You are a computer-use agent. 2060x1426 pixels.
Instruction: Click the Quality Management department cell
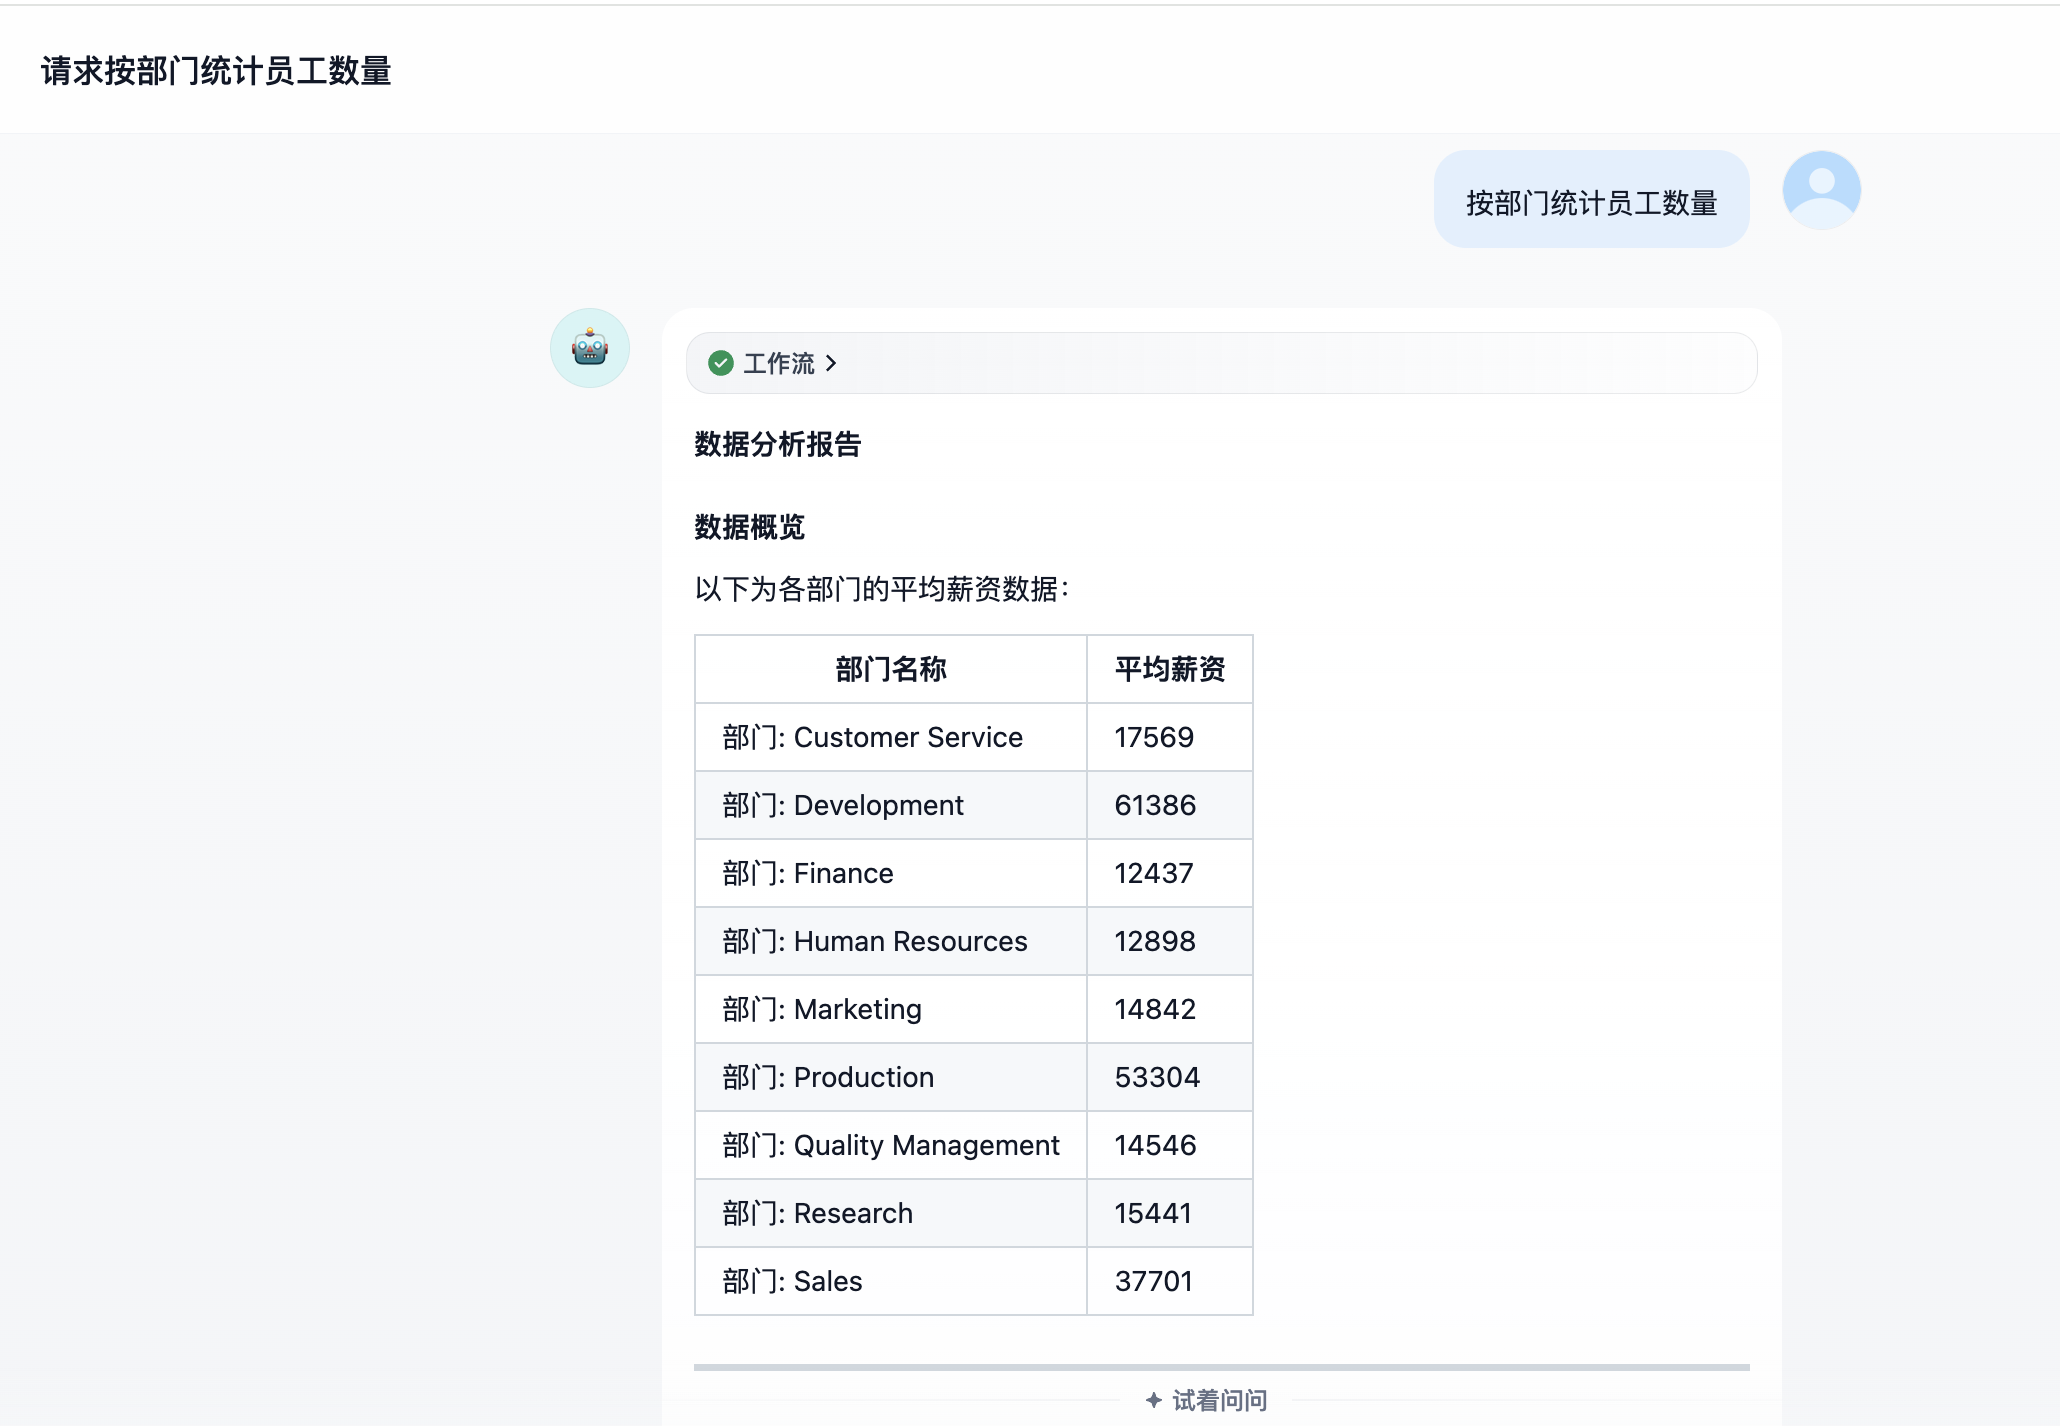(890, 1145)
